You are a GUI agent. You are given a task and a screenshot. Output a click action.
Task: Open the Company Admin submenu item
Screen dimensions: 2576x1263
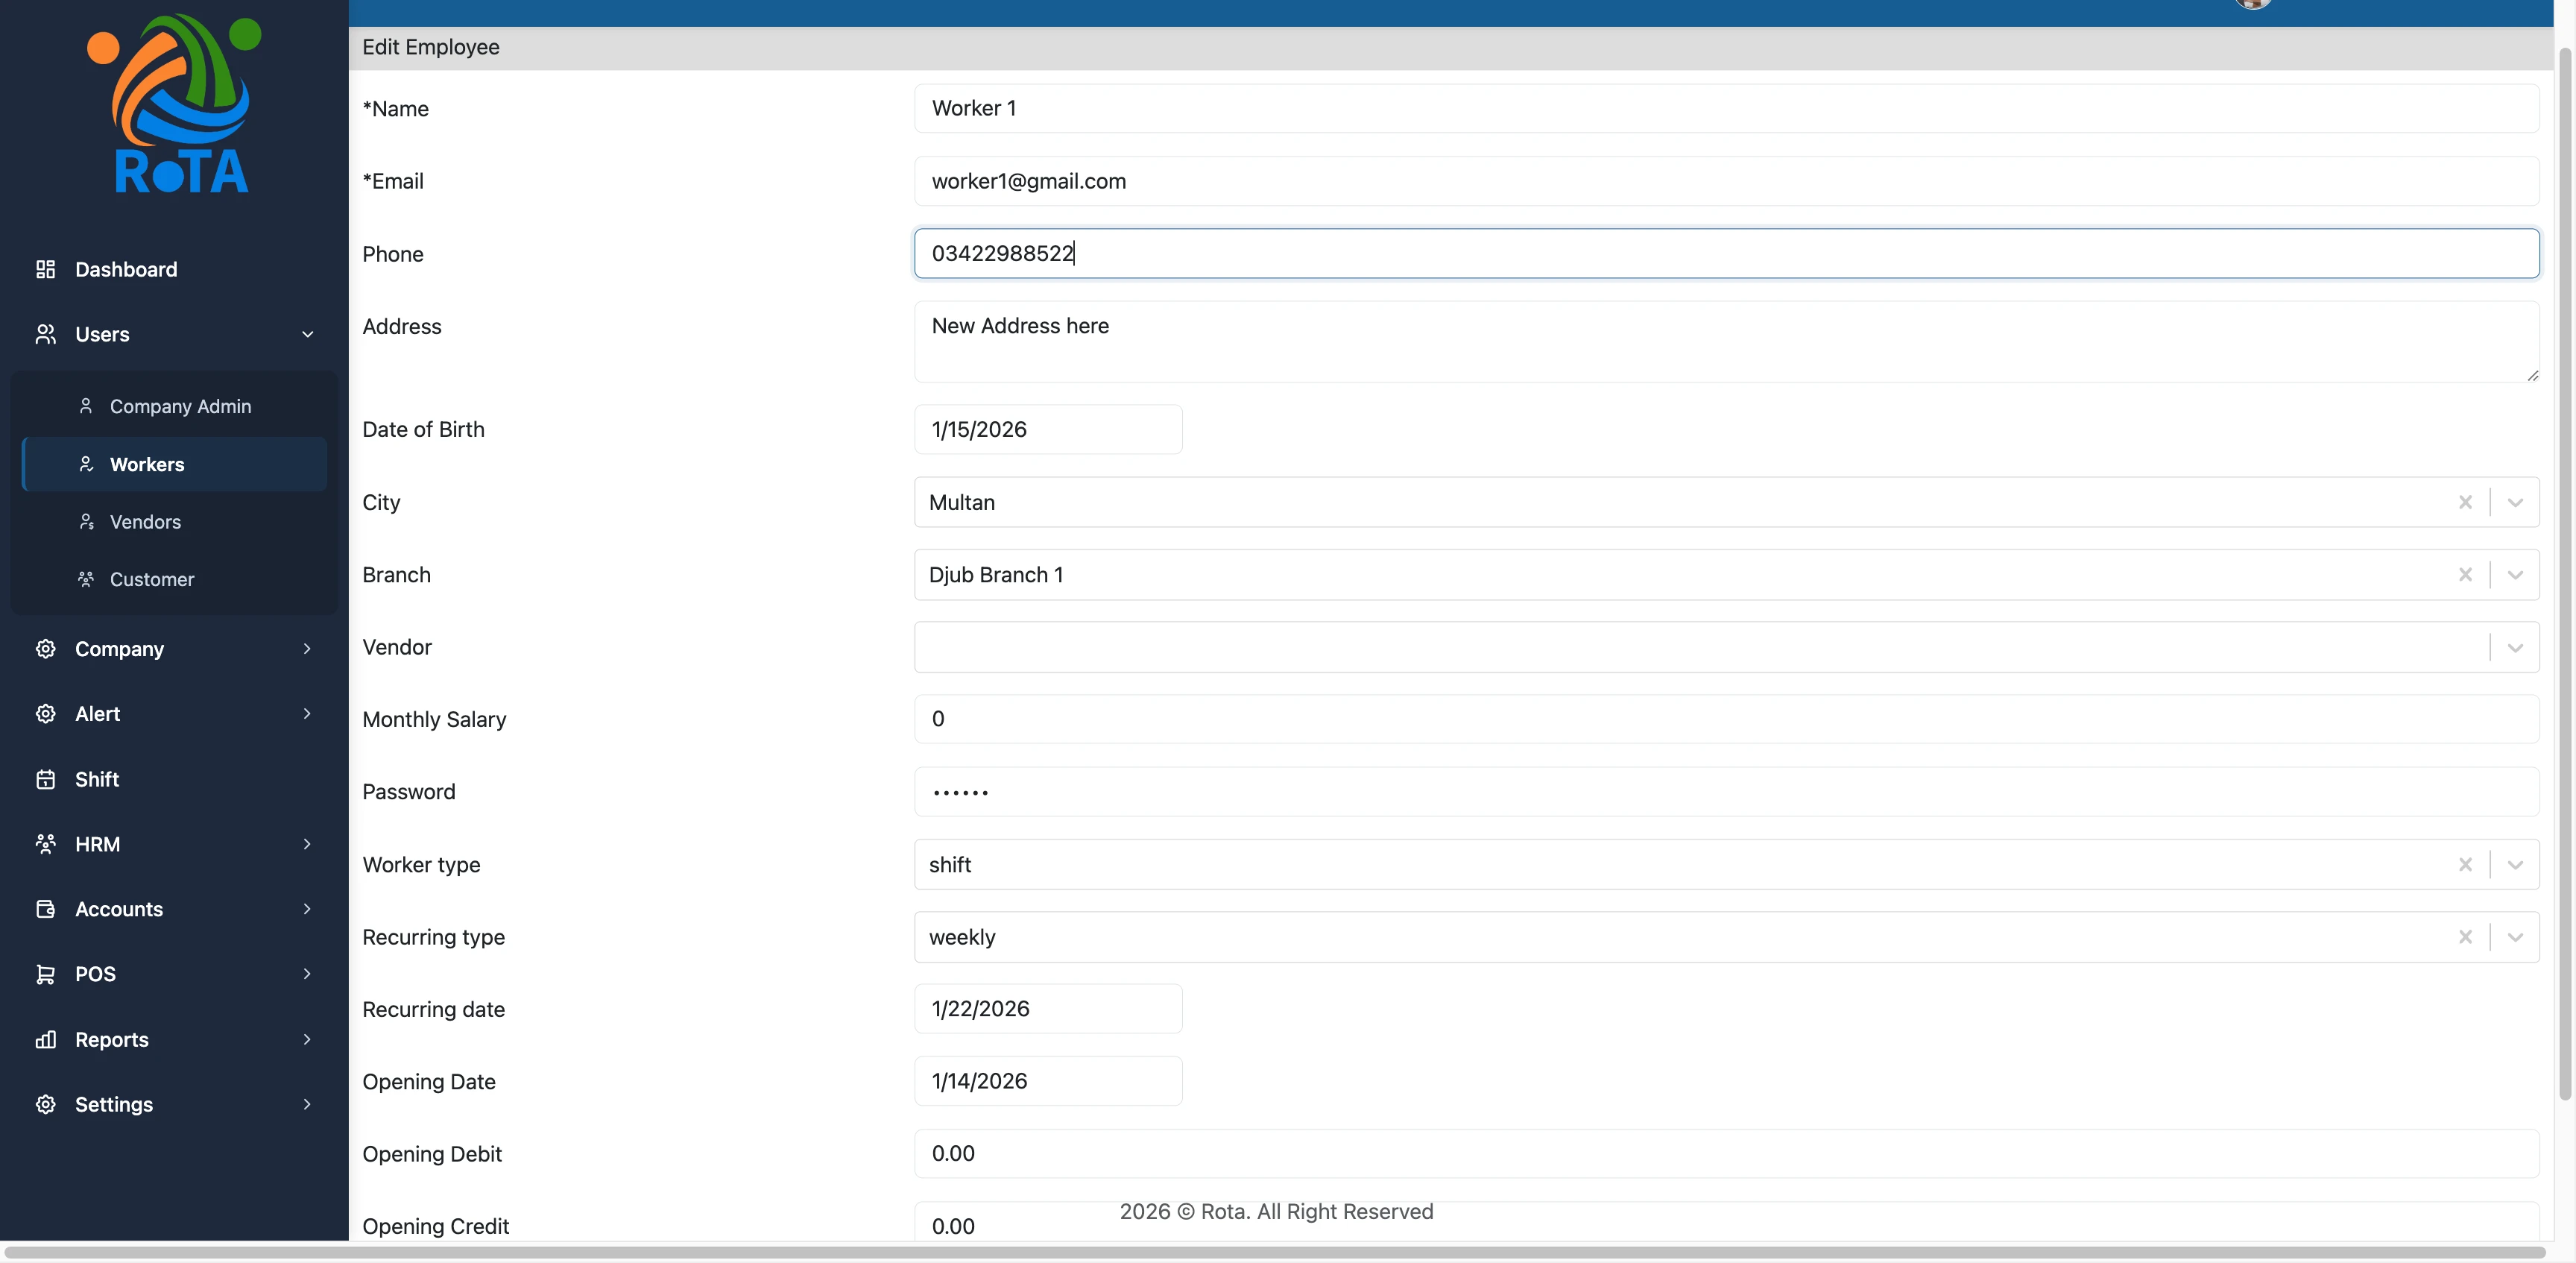pos(180,406)
